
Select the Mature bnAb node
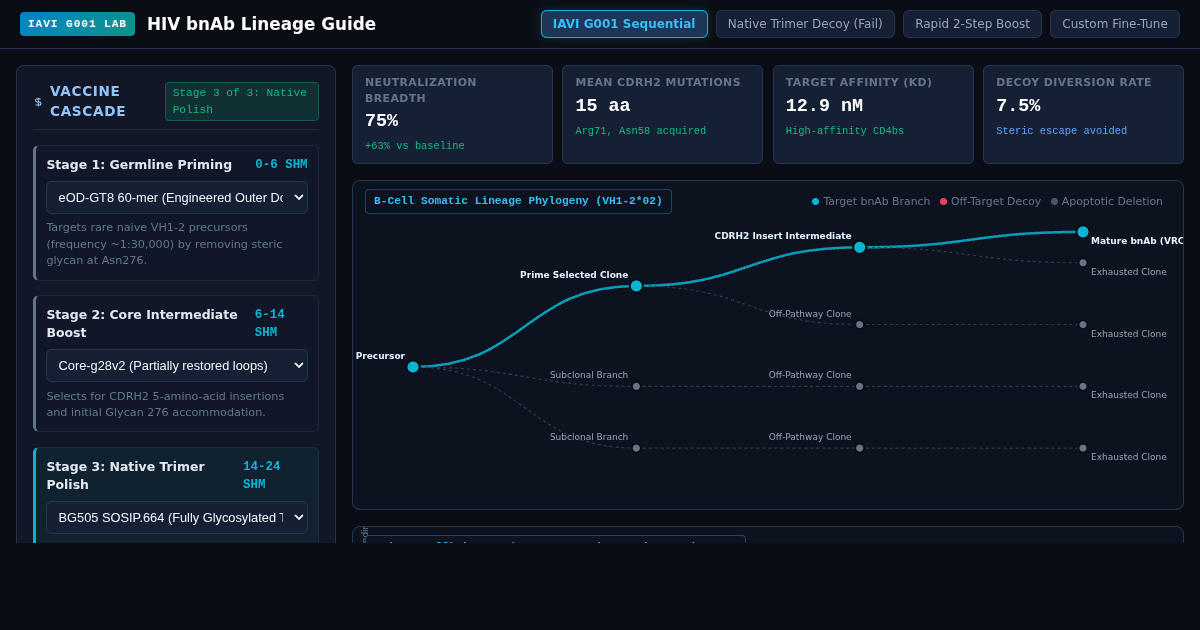click(x=1083, y=232)
